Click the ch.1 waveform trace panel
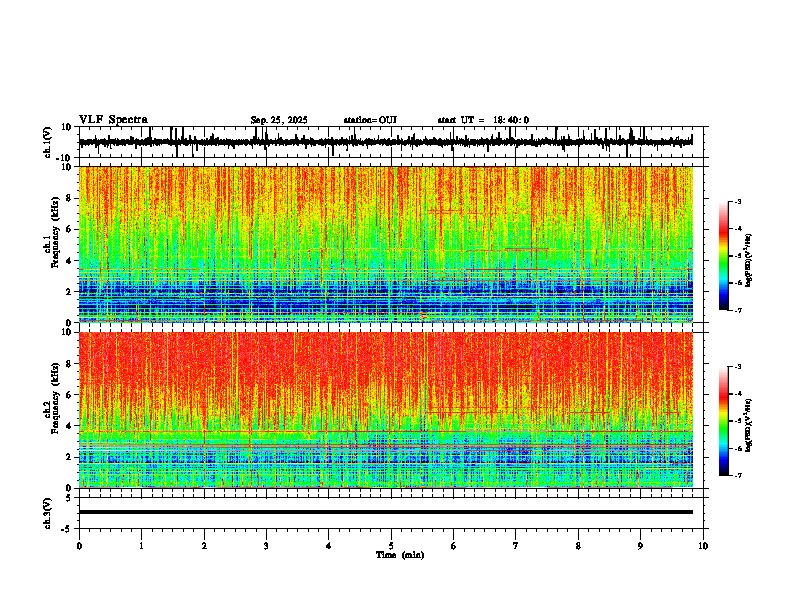This screenshot has width=792, height=612. click(x=391, y=142)
